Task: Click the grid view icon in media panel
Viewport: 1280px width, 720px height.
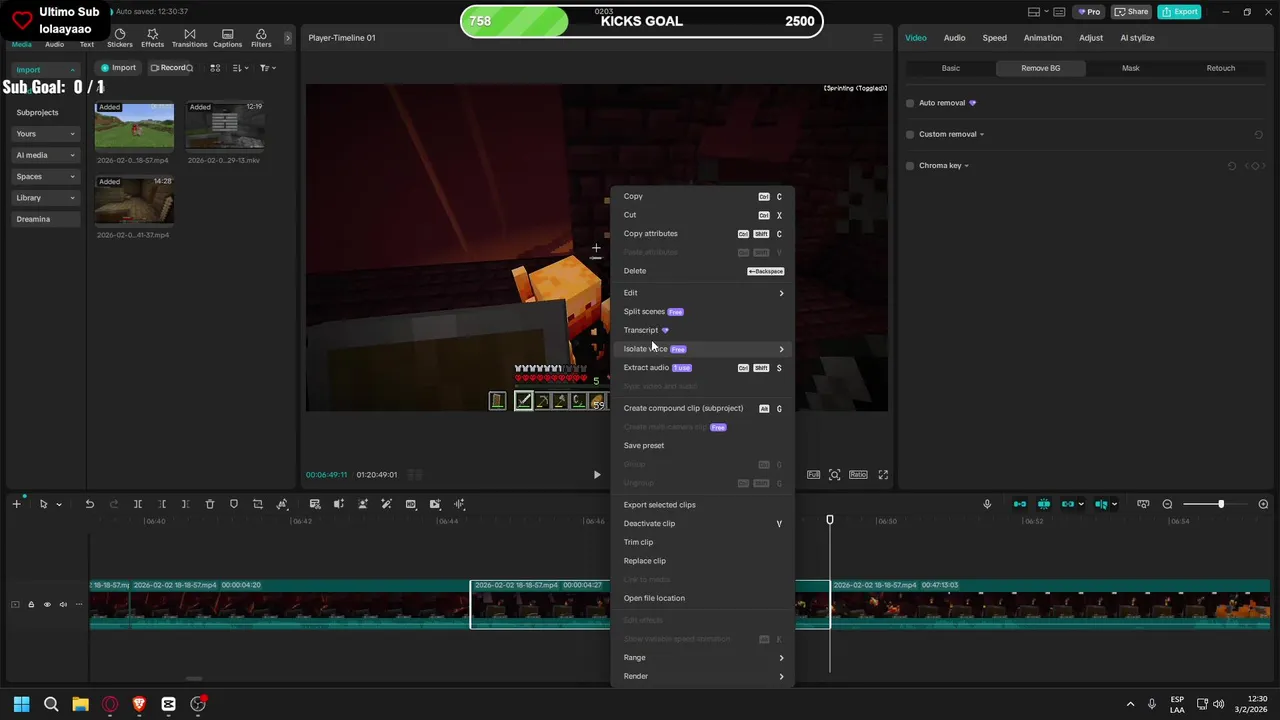Action: tap(216, 68)
